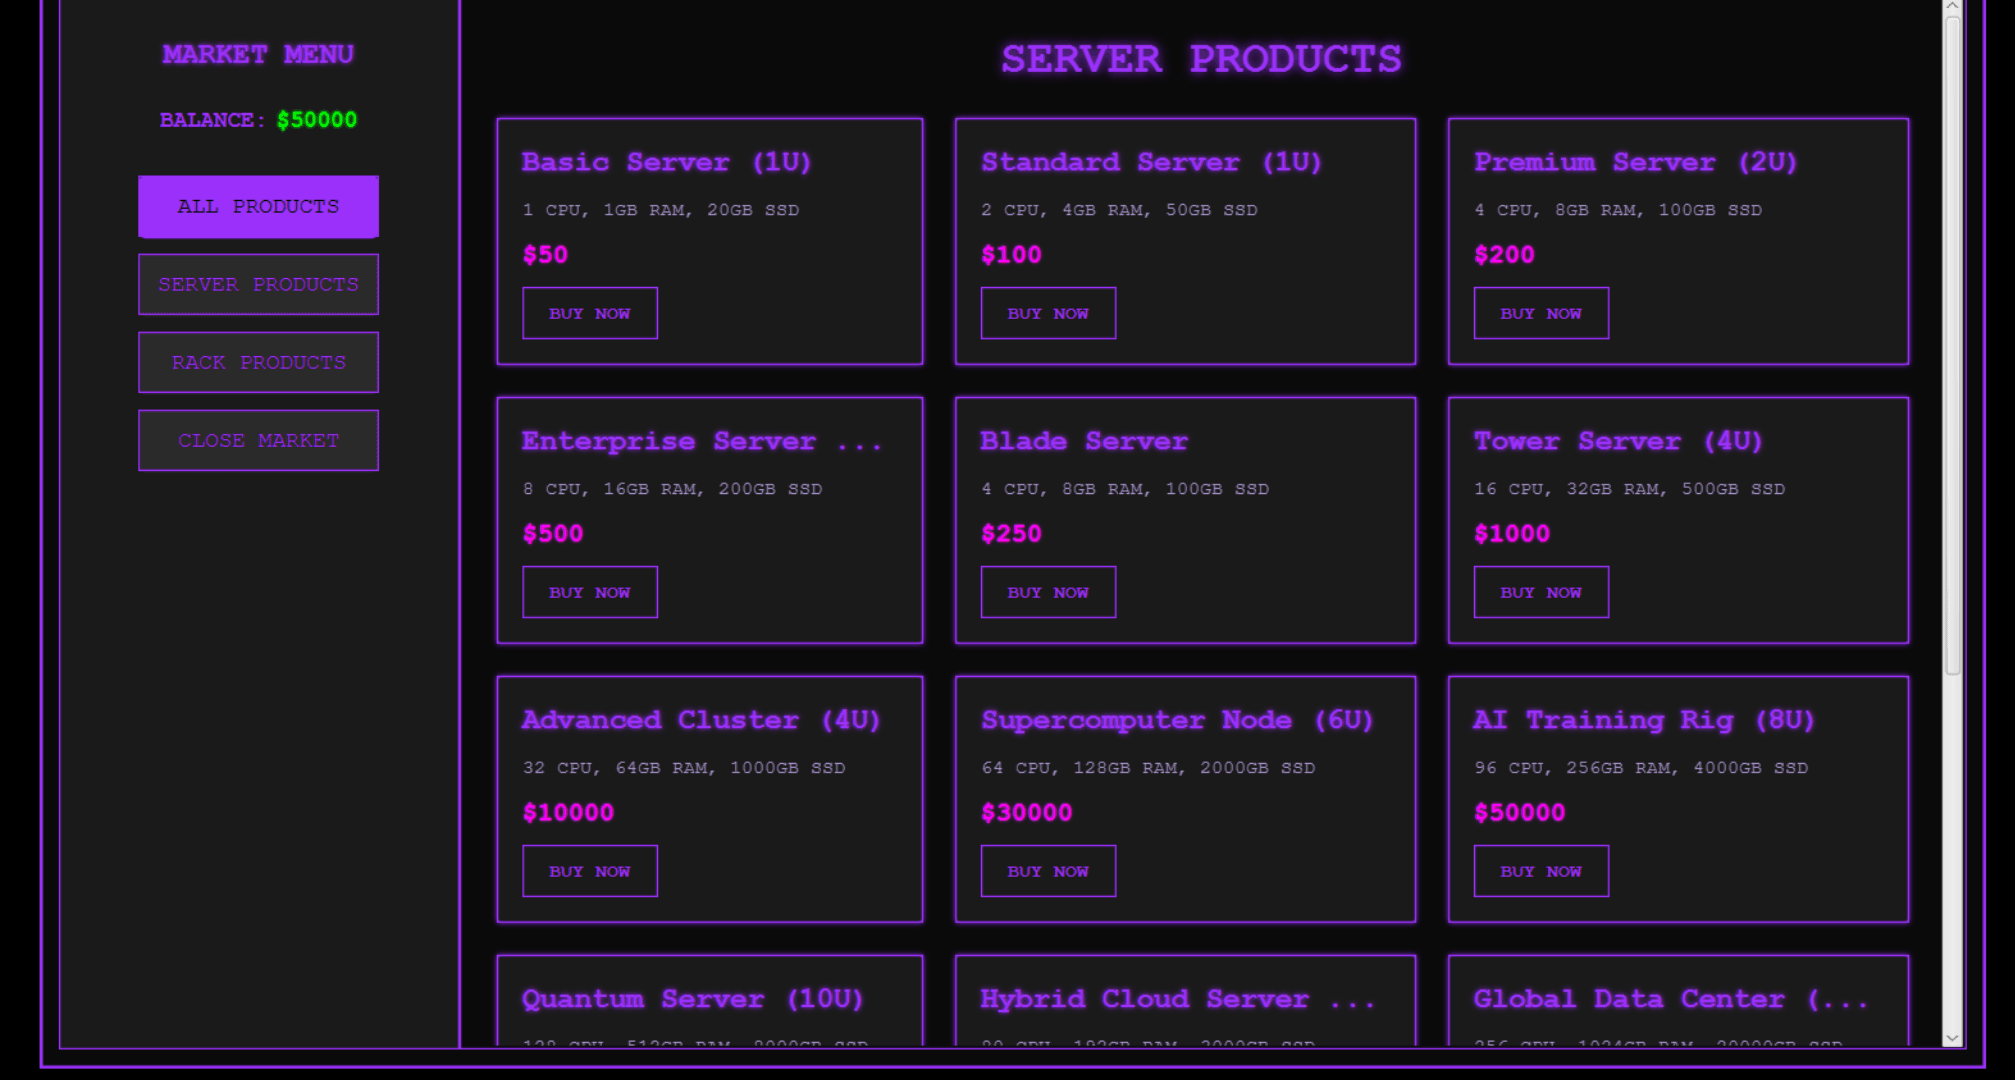Click the $50000 balance amount
The height and width of the screenshot is (1080, 2015).
[316, 121]
